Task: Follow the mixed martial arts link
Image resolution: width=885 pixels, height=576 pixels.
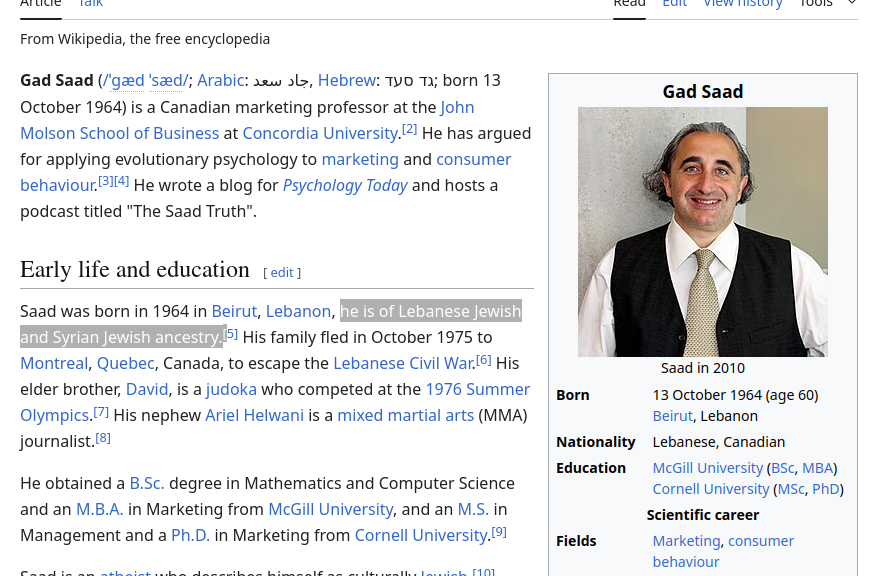Action: tap(405, 415)
